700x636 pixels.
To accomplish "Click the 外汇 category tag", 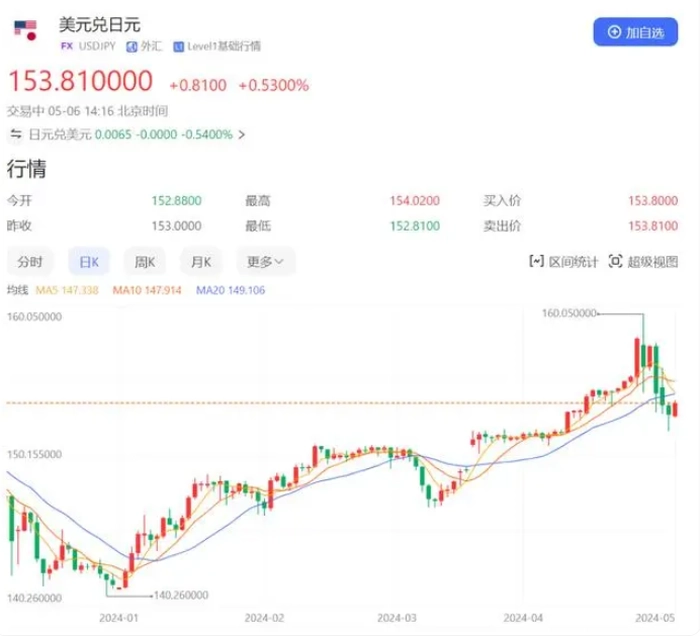I will point(144,46).
